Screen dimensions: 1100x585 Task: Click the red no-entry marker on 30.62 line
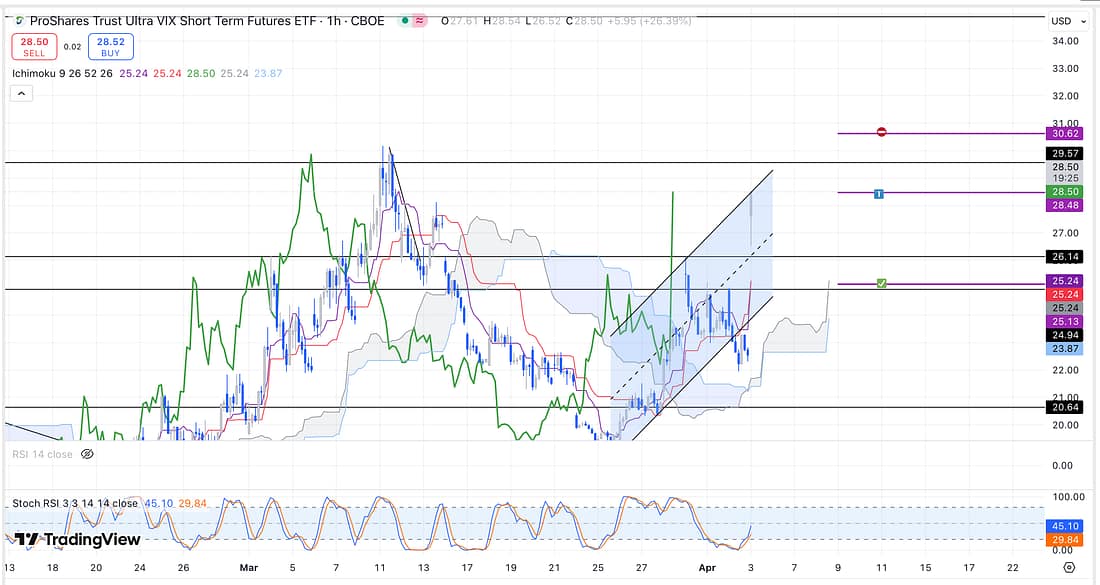(881, 132)
